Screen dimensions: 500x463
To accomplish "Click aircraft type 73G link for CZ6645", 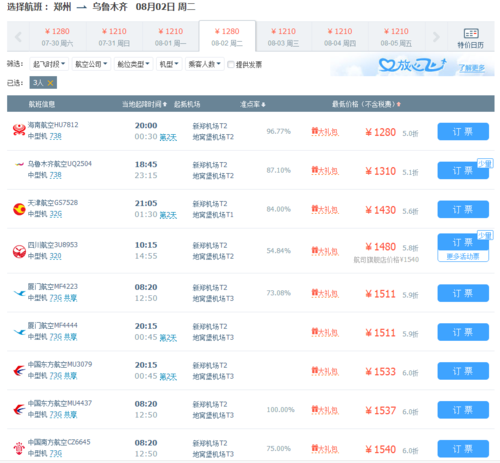I will [56, 453].
